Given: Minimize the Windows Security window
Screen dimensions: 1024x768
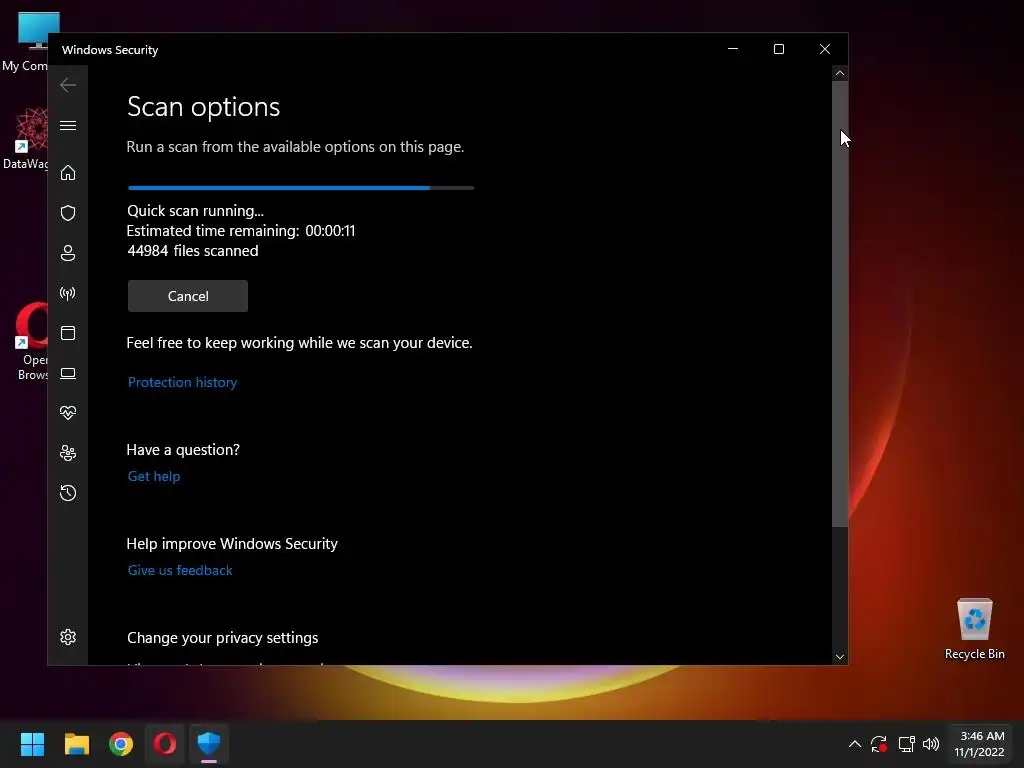Looking at the screenshot, I should point(733,49).
